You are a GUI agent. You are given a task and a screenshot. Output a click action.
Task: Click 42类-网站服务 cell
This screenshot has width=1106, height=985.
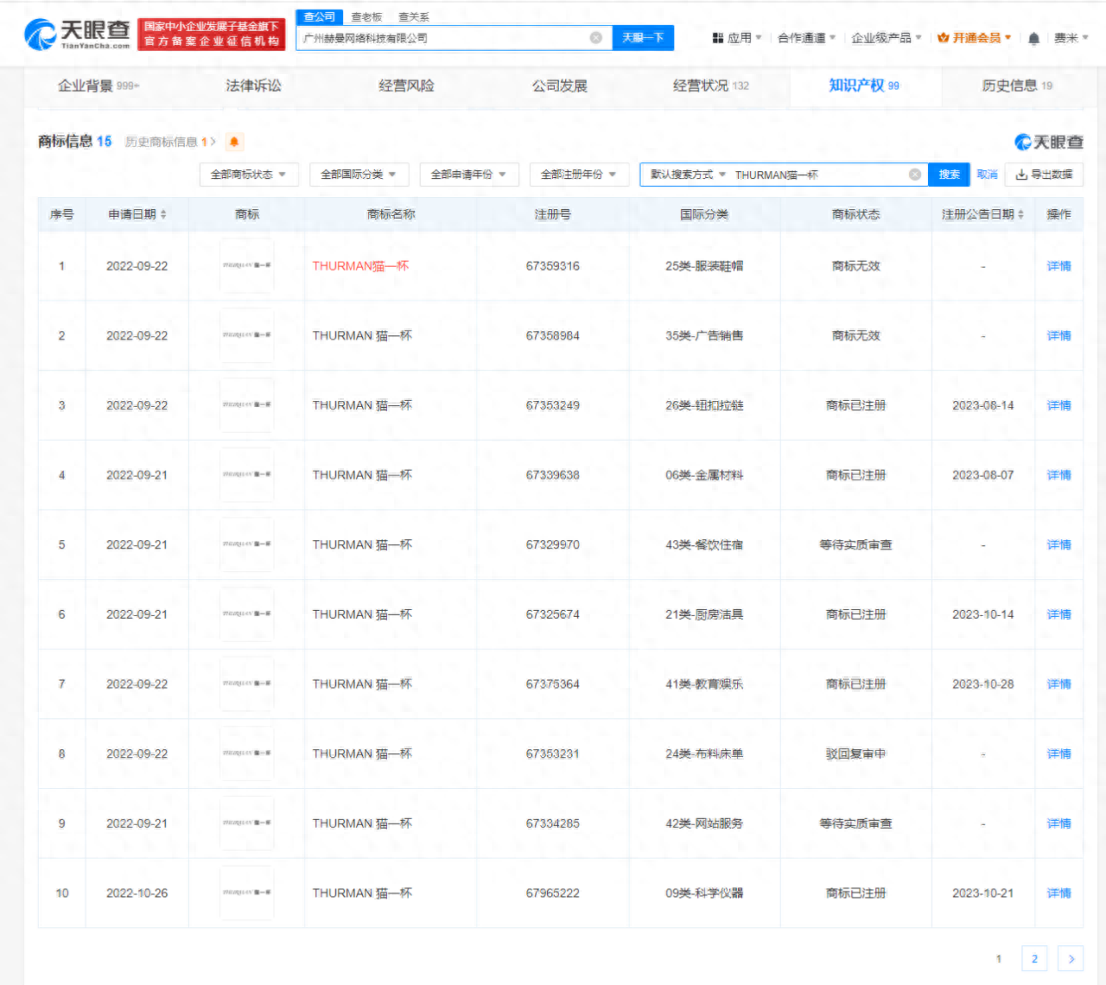tap(704, 823)
